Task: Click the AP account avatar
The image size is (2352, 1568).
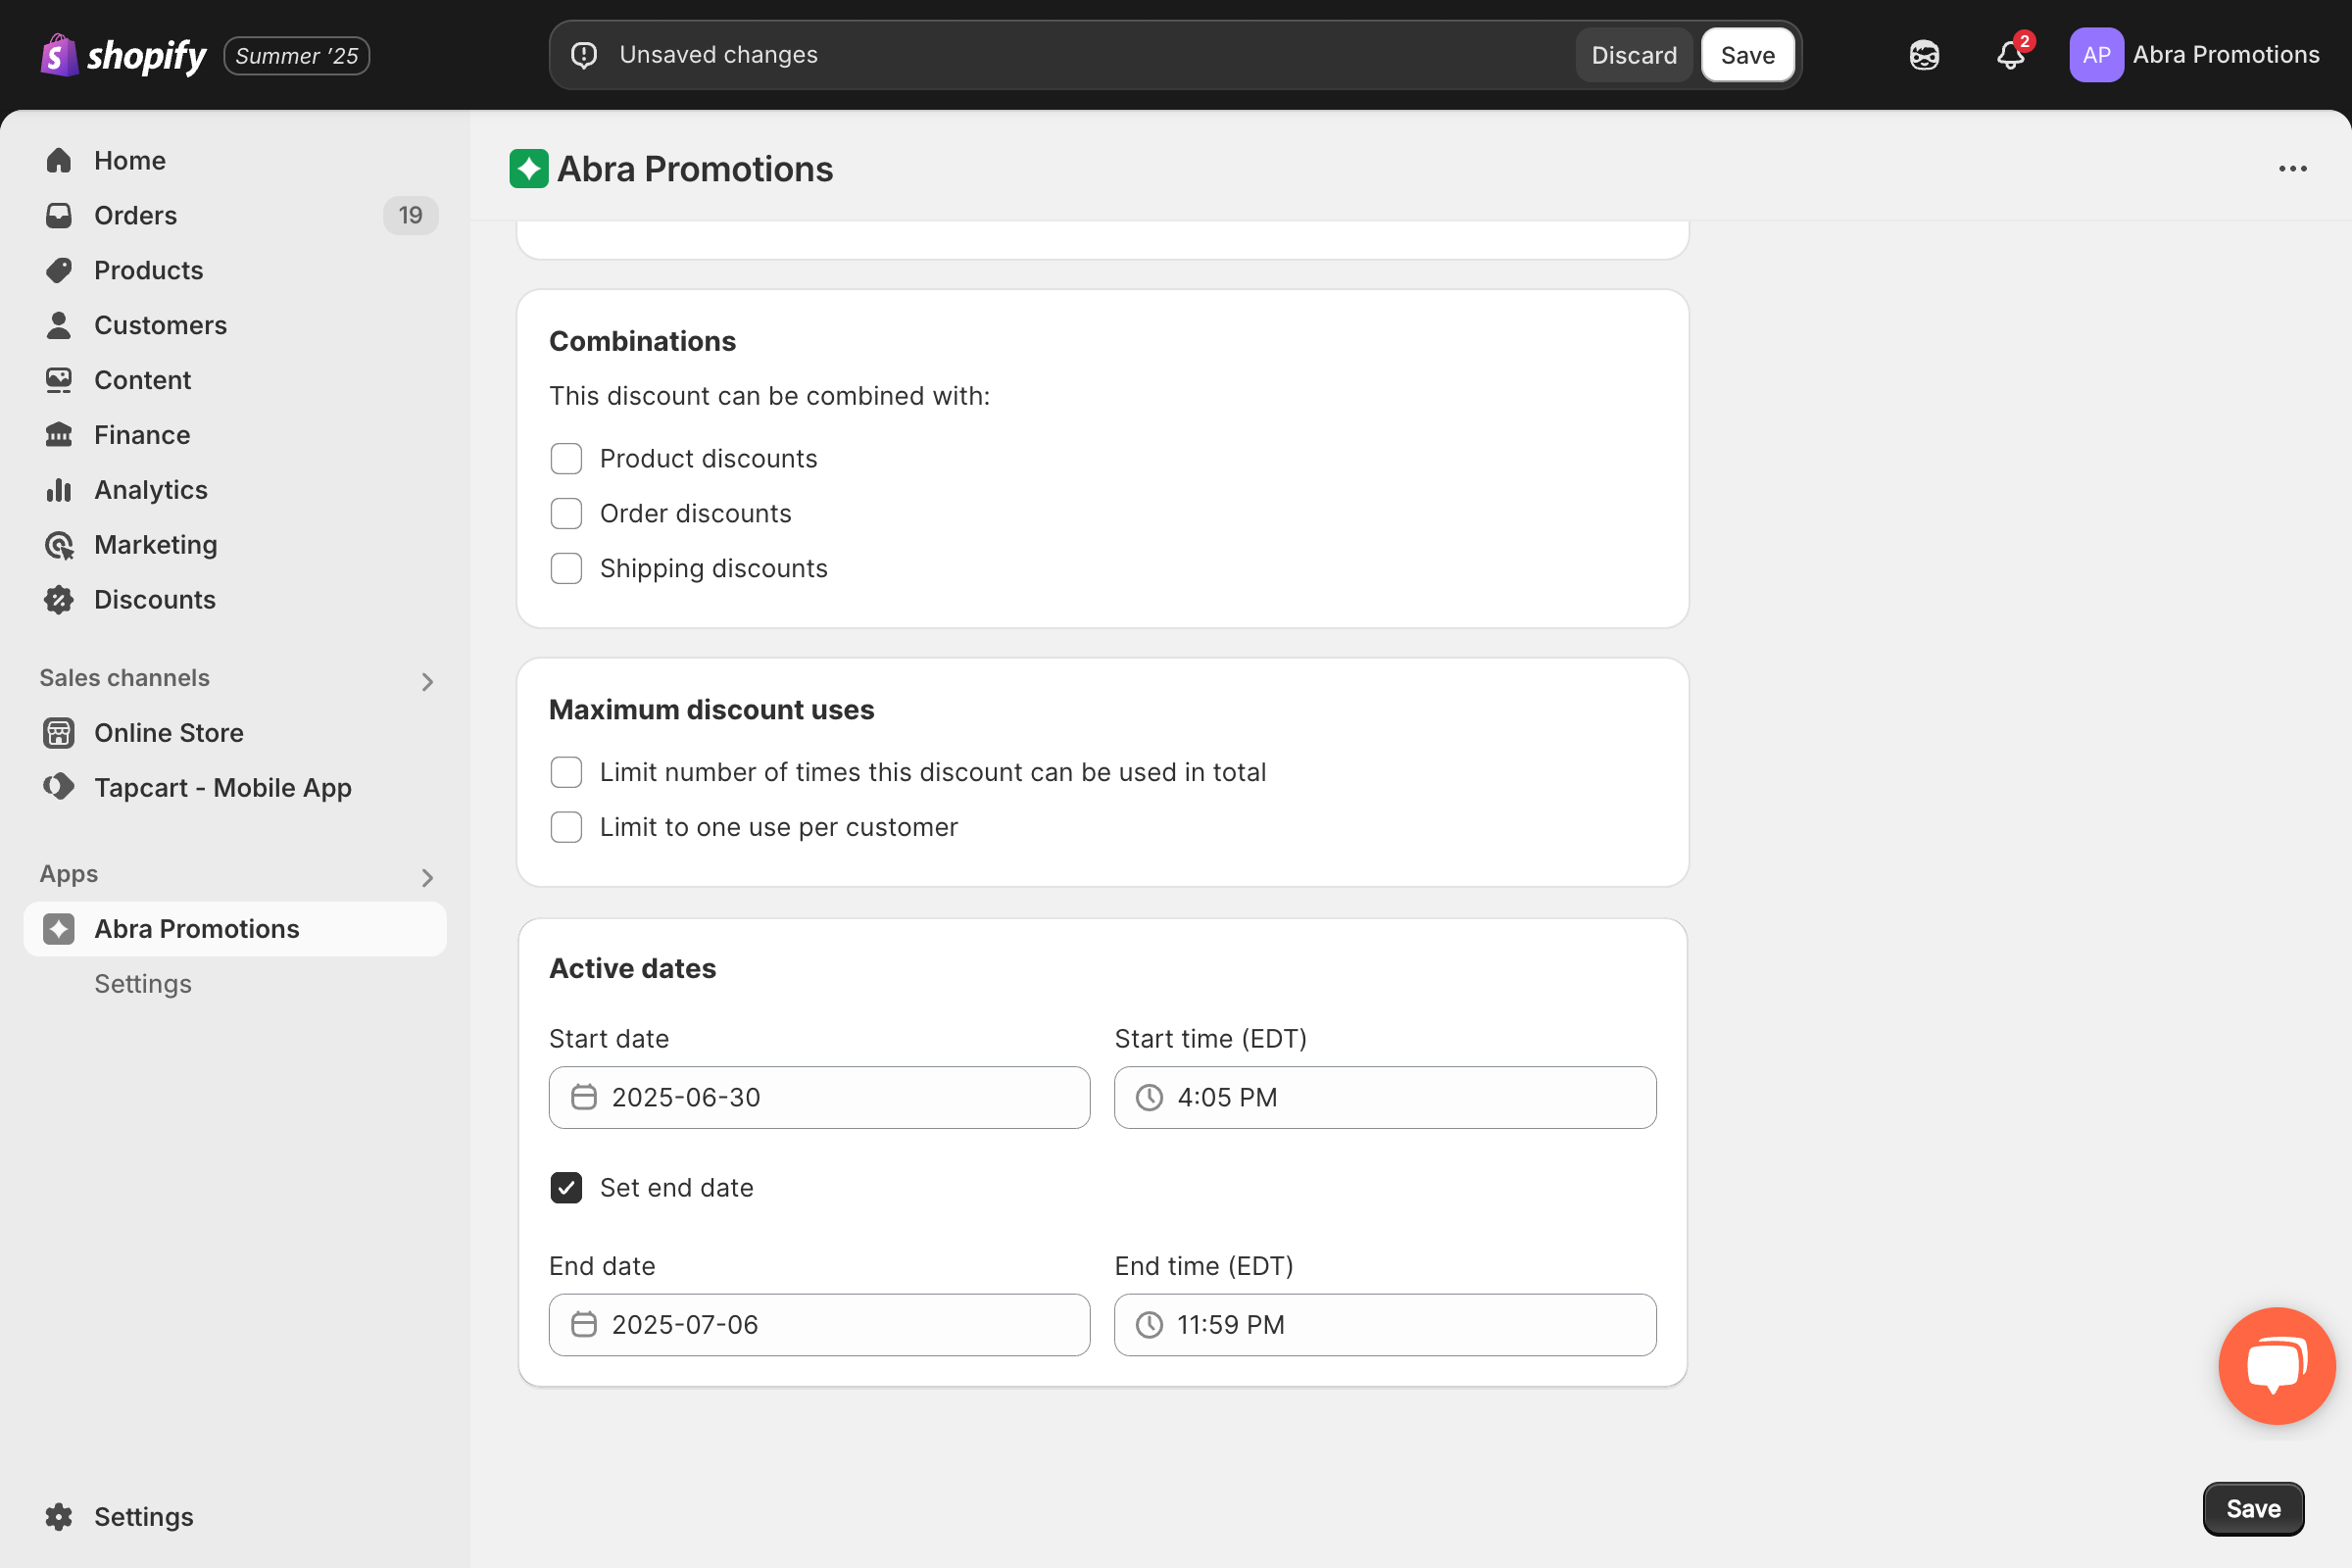Action: click(2096, 55)
